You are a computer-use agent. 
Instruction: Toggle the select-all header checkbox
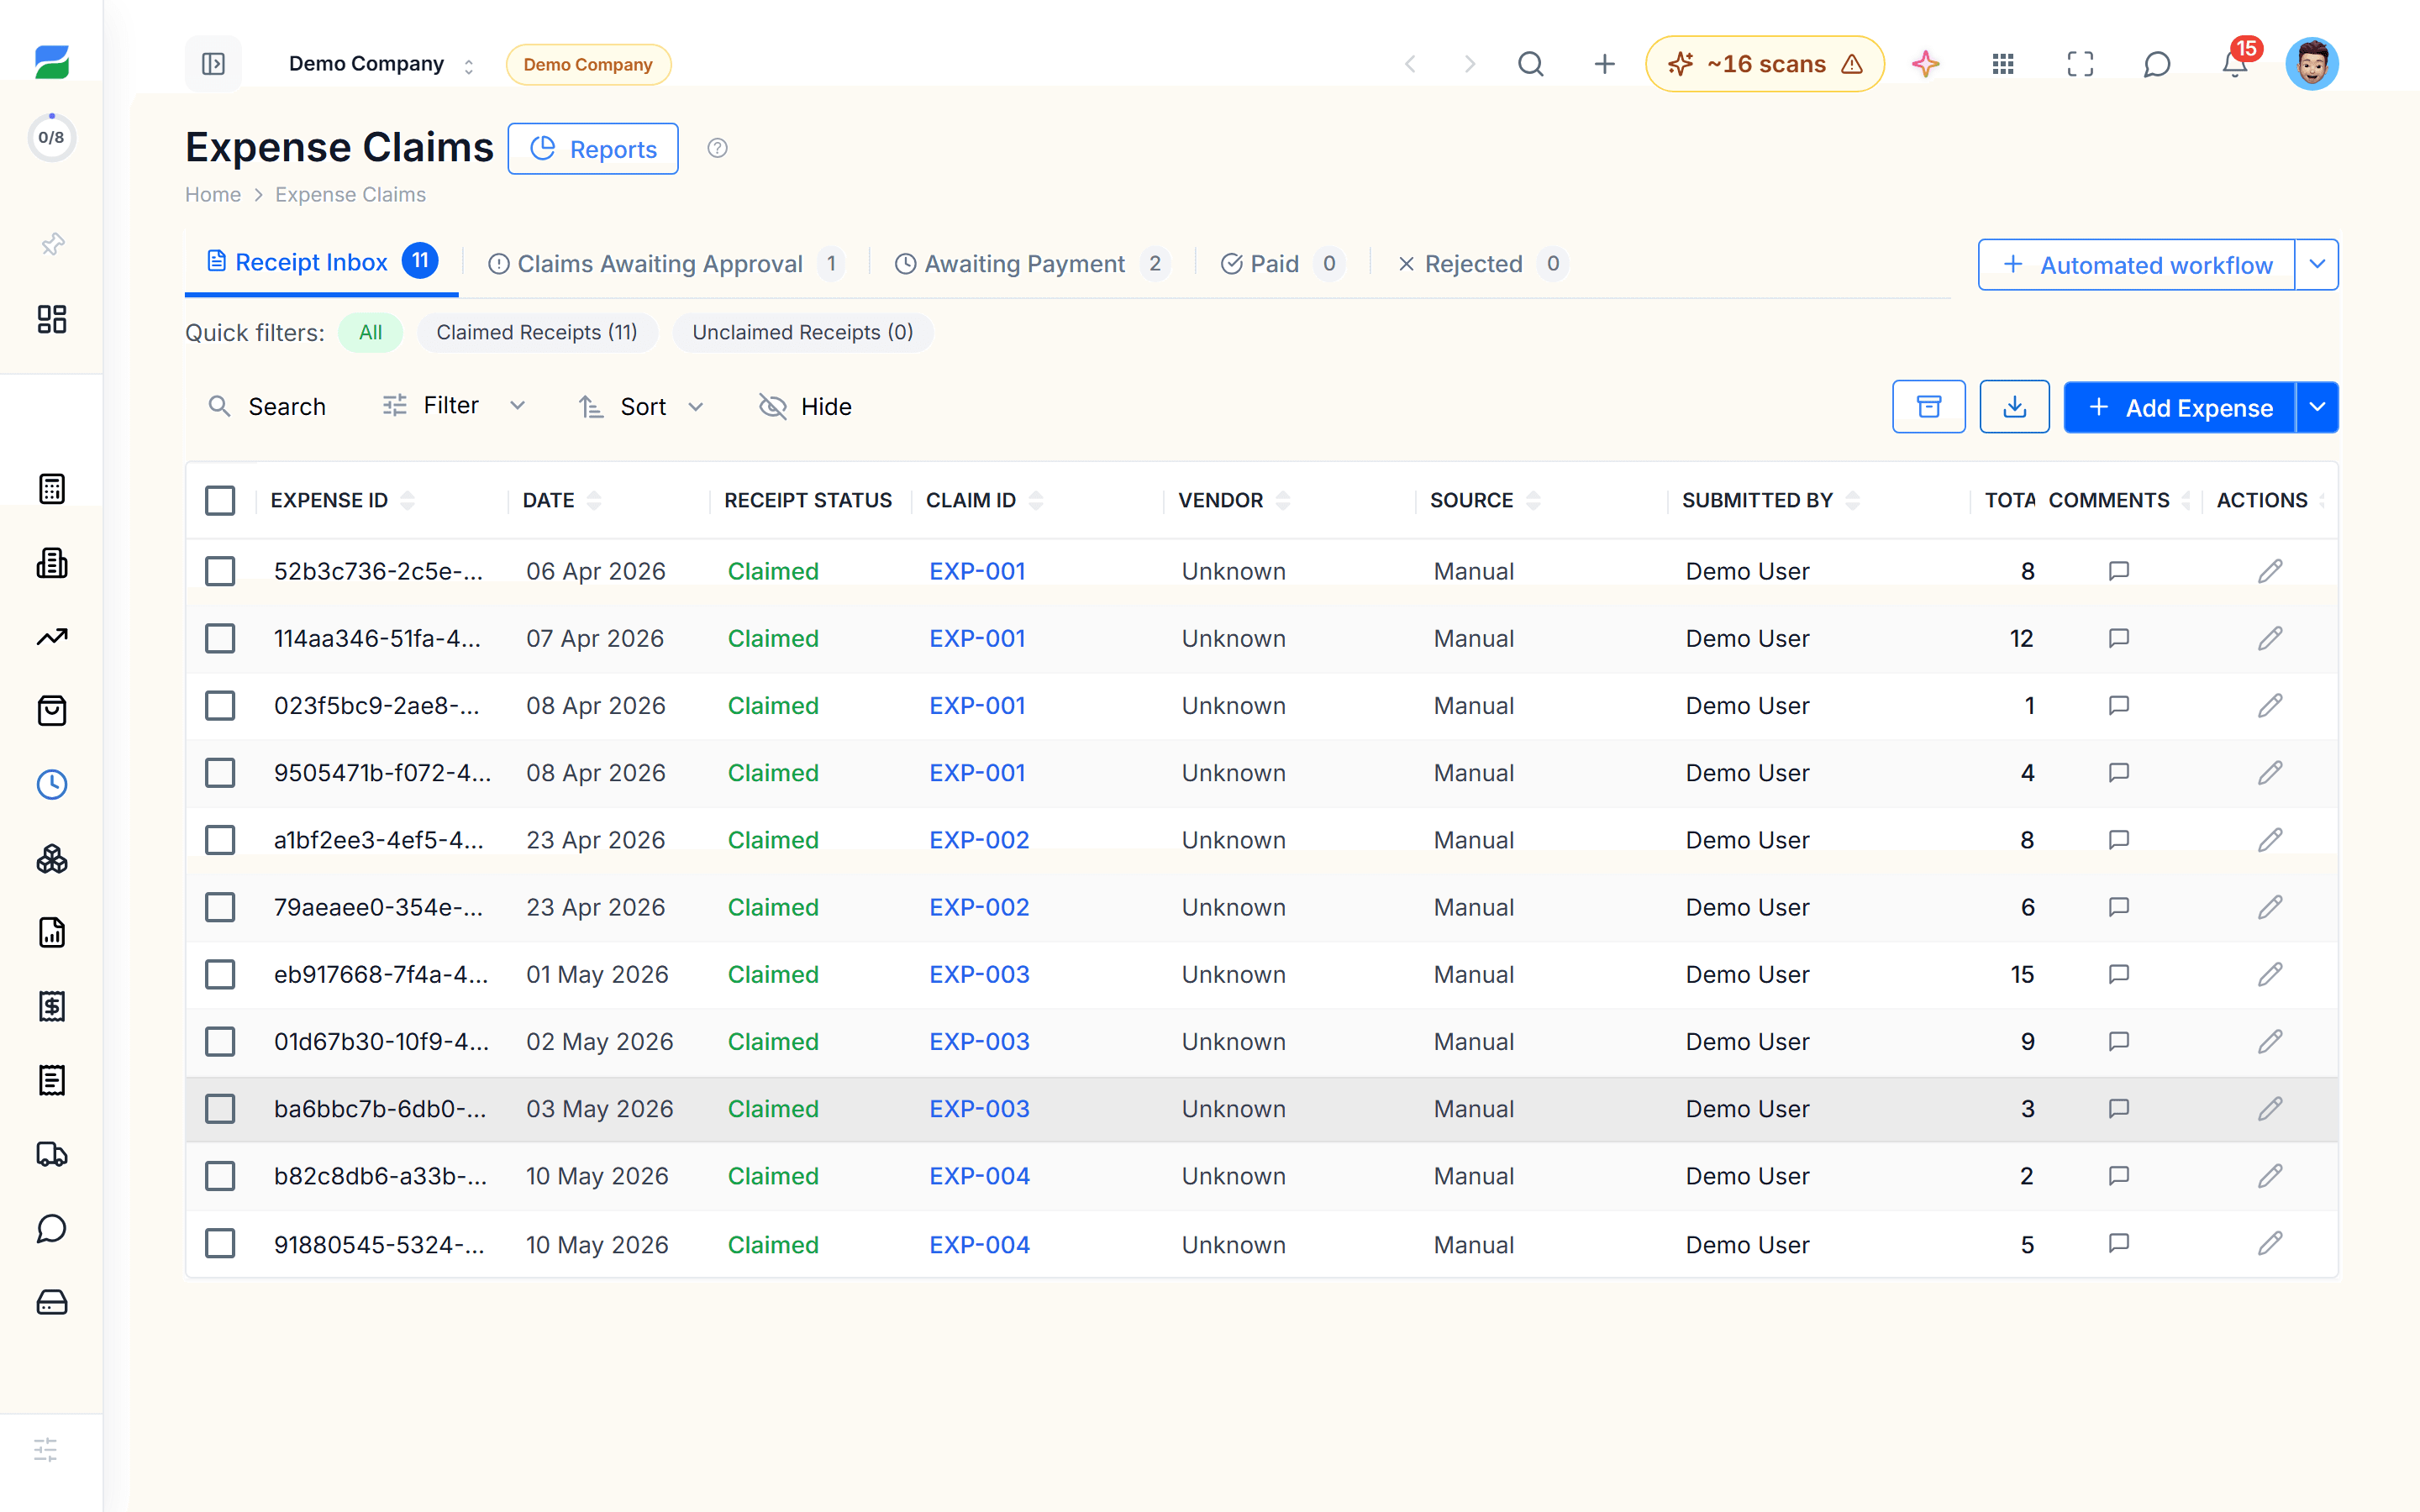tap(220, 500)
